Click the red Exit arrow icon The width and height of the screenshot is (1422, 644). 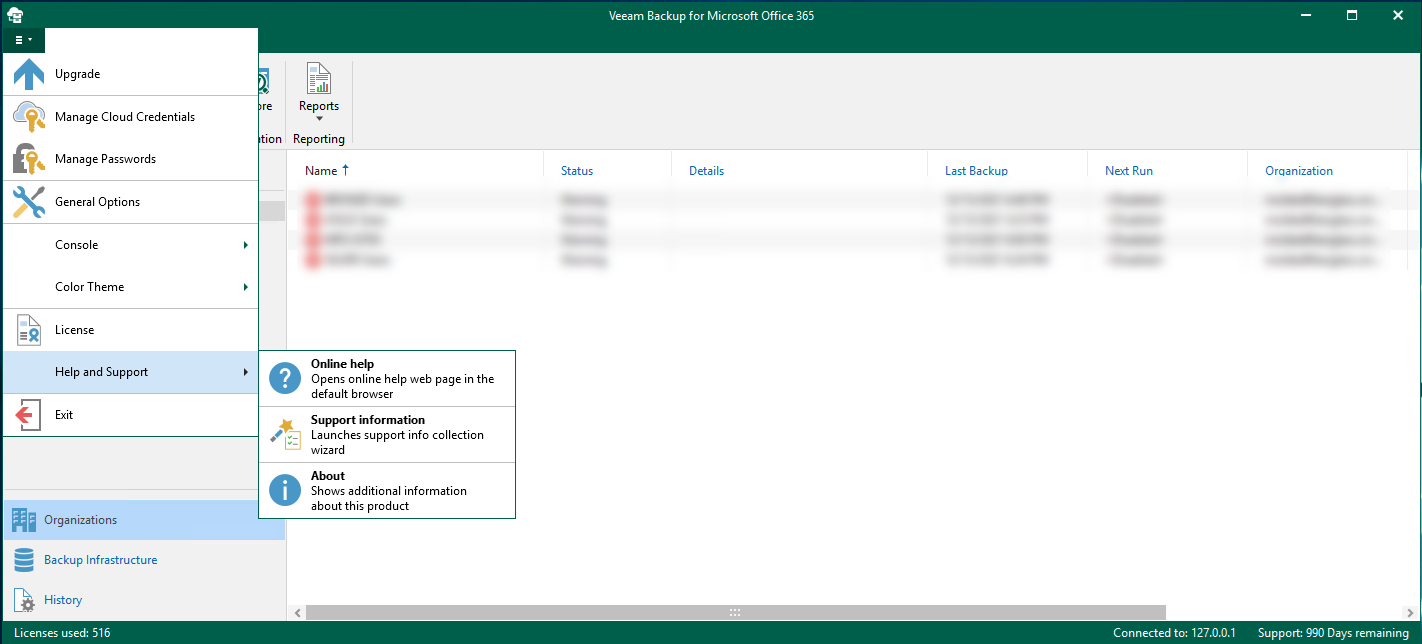pos(29,415)
